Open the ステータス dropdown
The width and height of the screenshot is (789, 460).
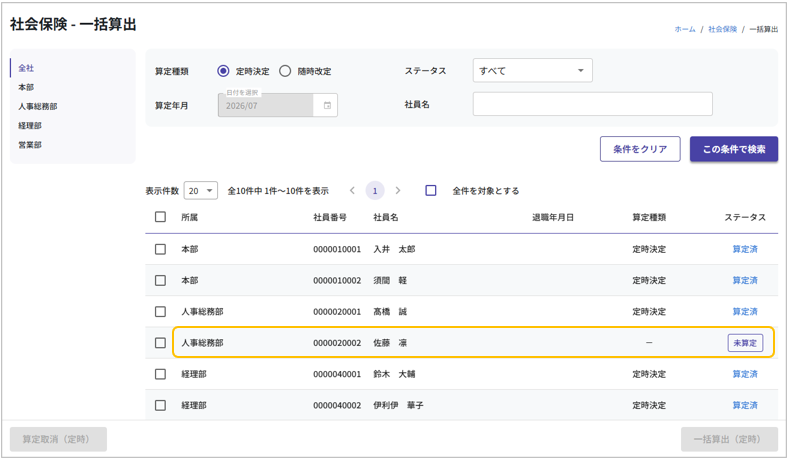[x=532, y=71]
